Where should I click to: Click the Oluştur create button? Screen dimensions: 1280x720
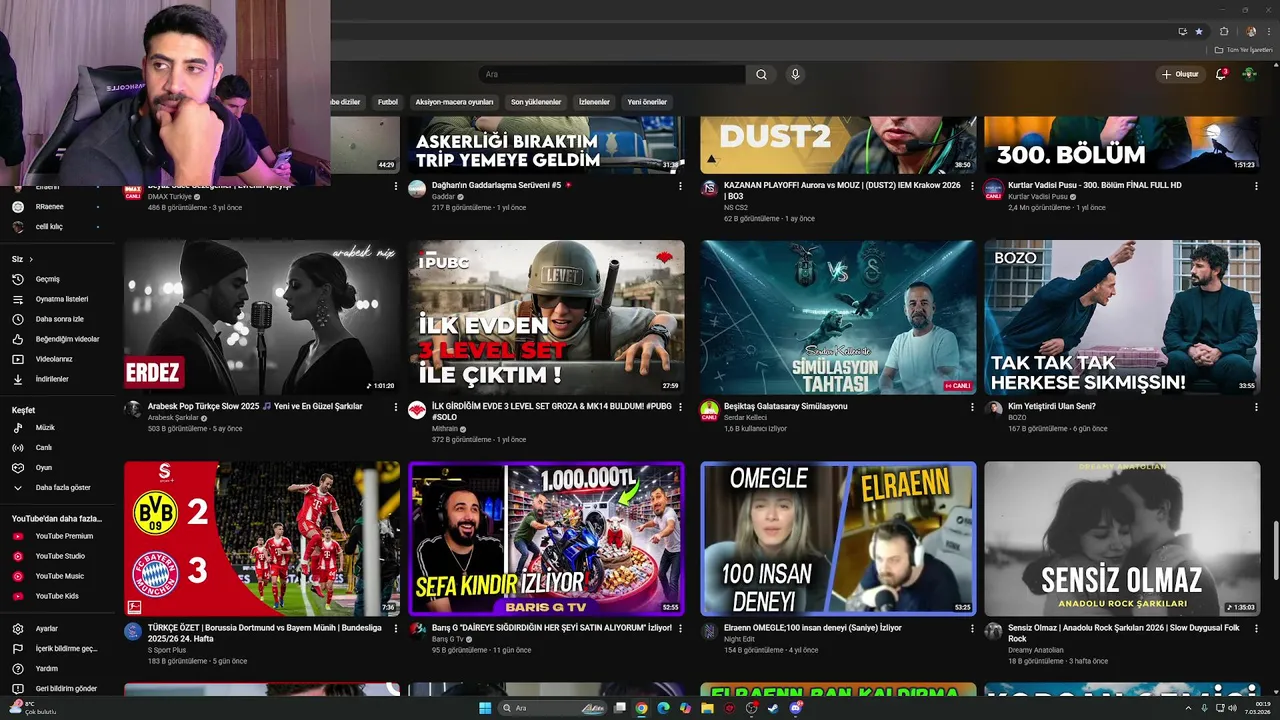(x=1180, y=74)
